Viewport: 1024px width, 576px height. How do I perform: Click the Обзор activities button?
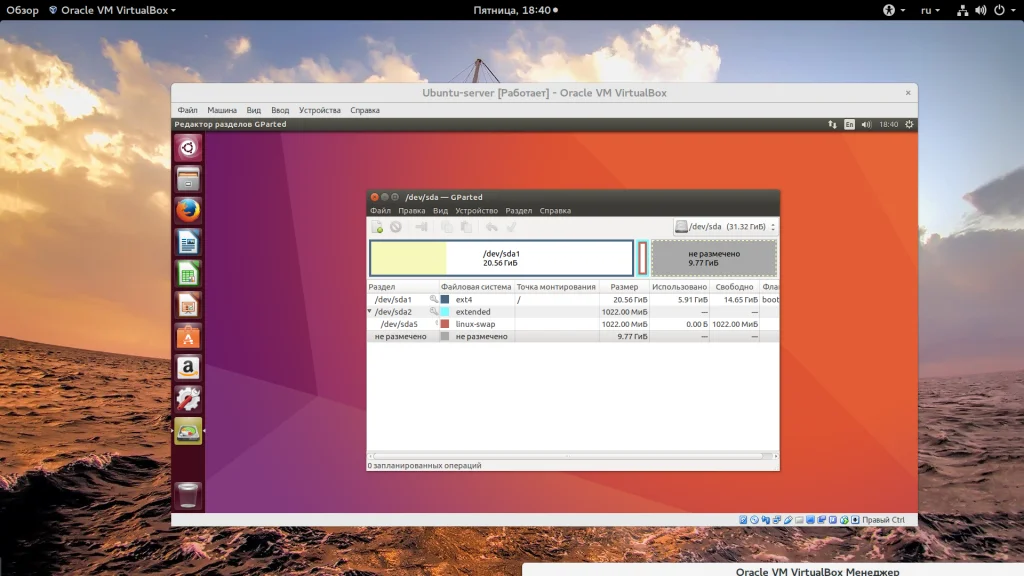click(22, 10)
